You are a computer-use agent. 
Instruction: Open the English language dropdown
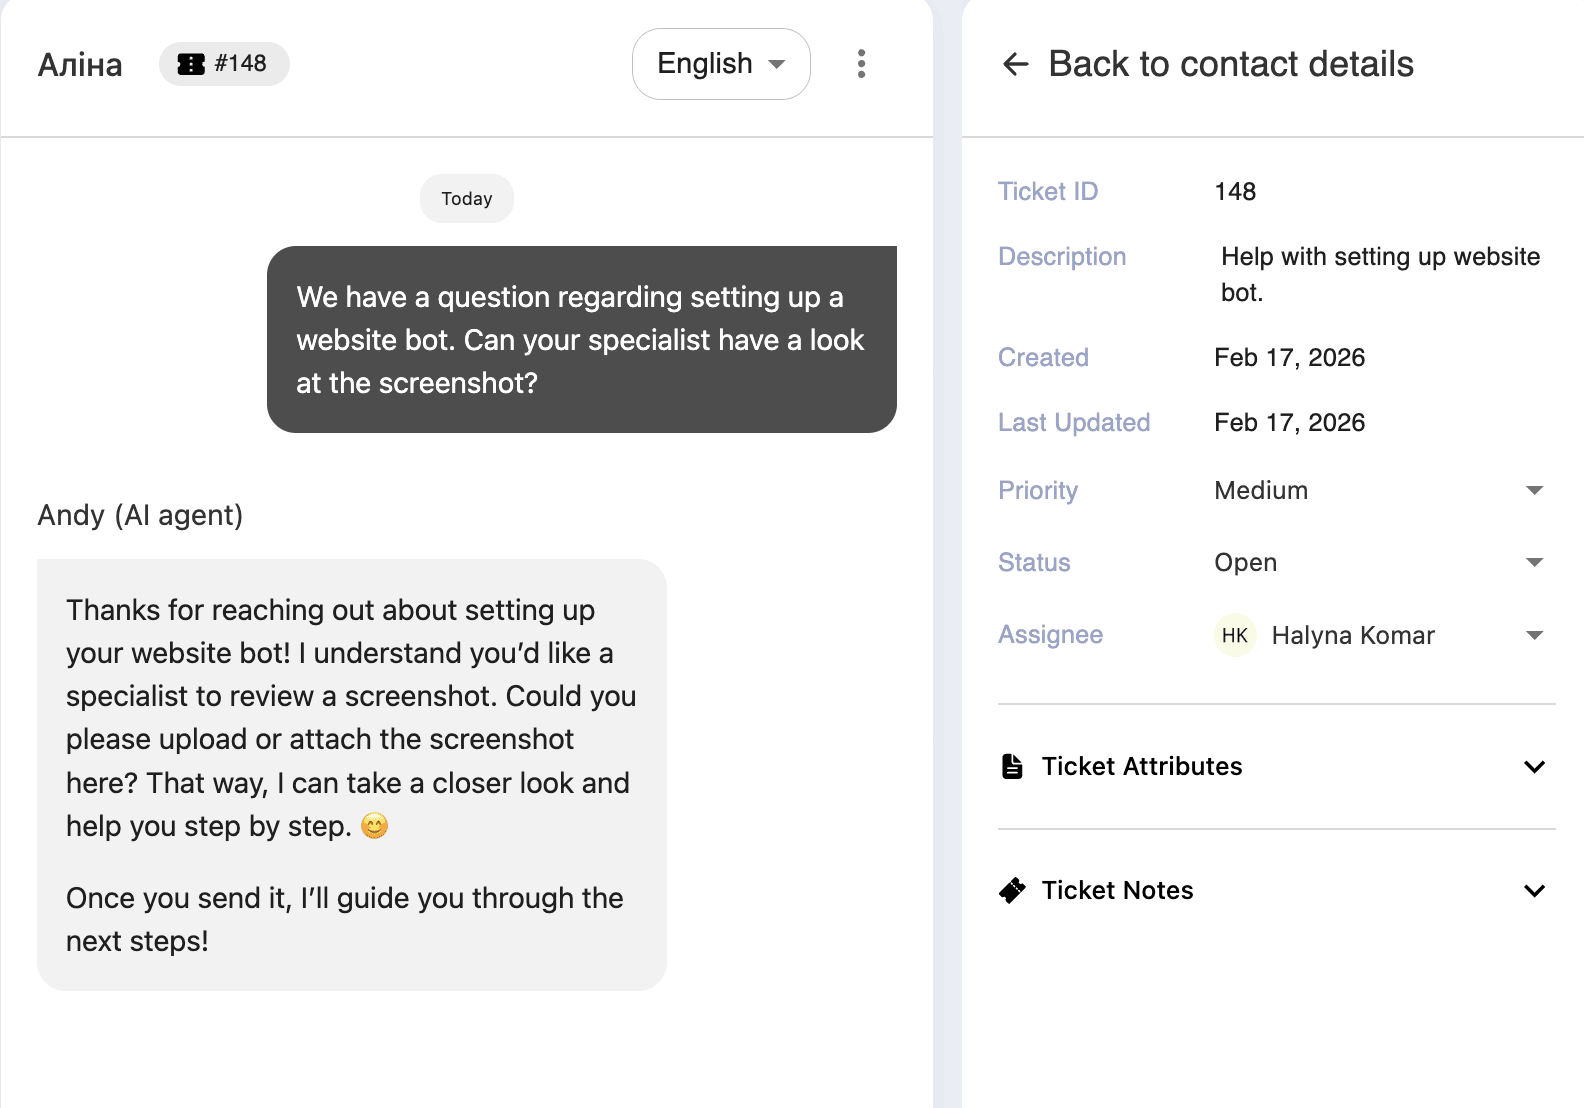pyautogui.click(x=721, y=64)
